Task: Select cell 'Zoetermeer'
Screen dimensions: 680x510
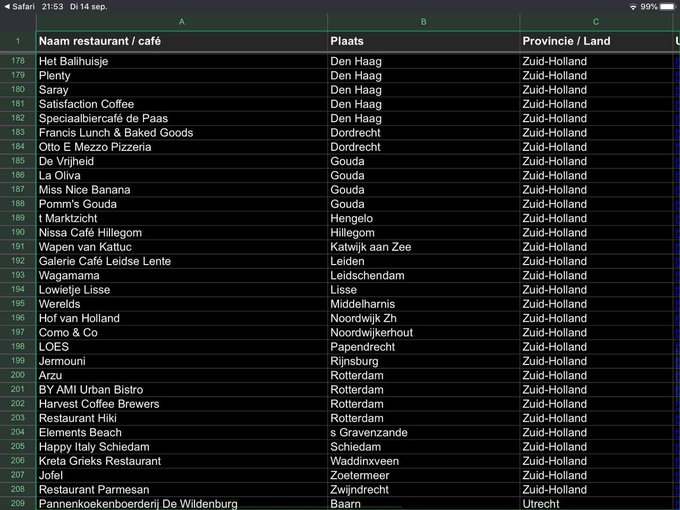Action: click(x=423, y=475)
